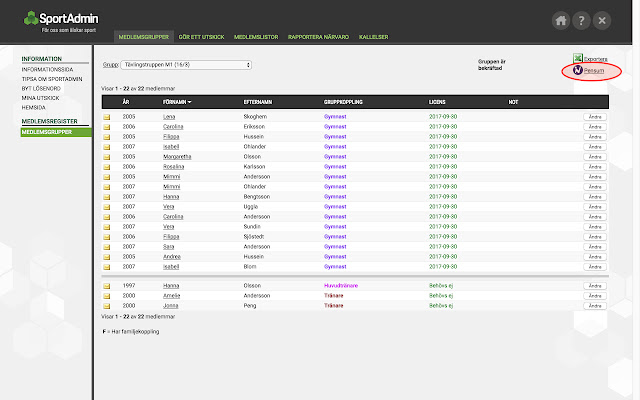The image size is (640, 400).
Task: Click envelope icon for Mimmi Ohlander
Action: pos(107,187)
